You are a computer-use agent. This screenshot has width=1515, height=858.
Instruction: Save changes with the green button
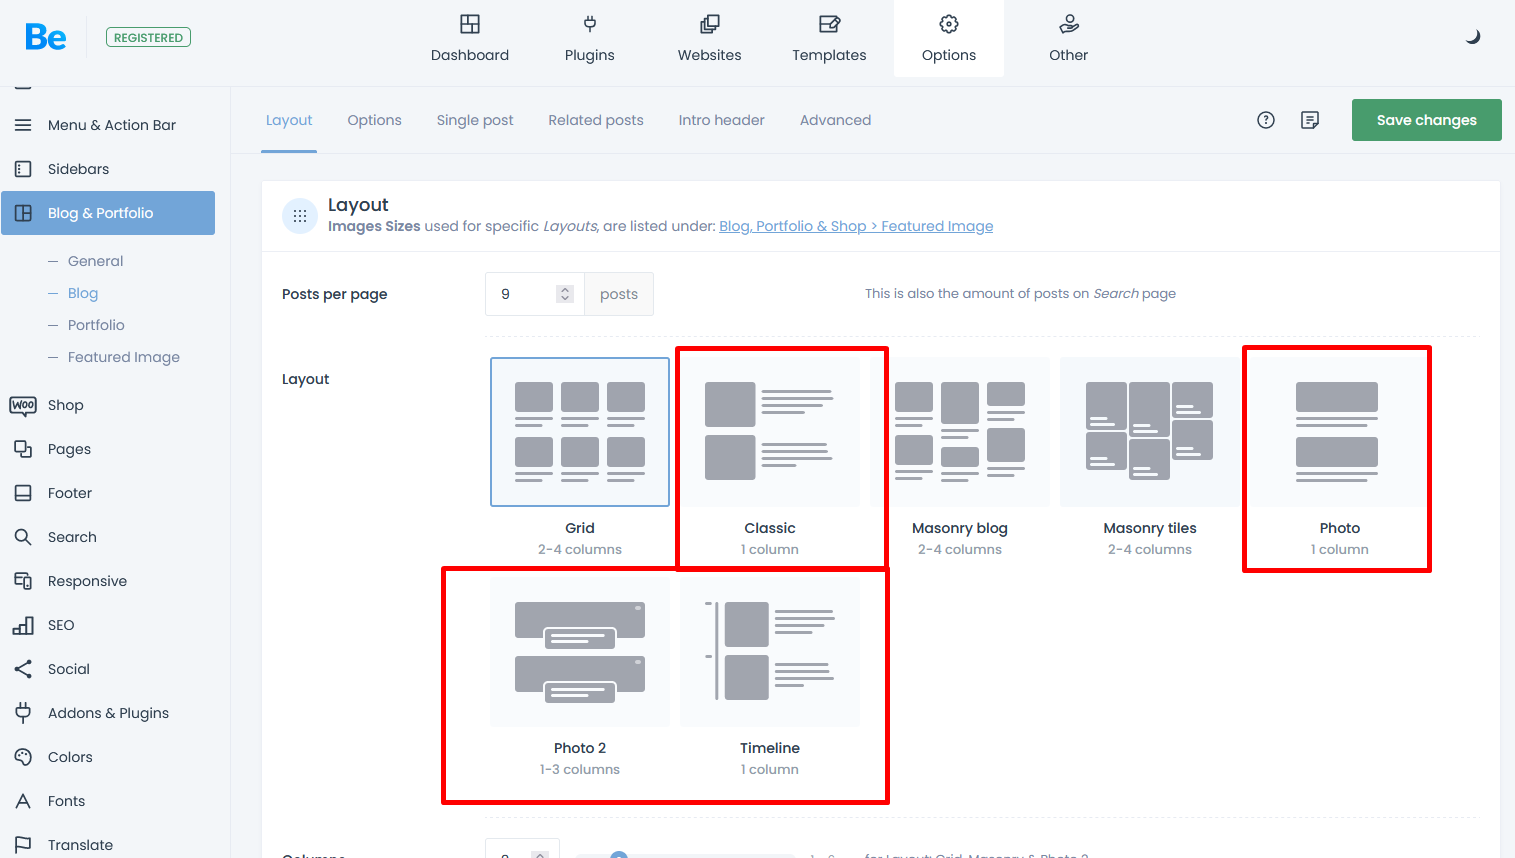point(1427,120)
